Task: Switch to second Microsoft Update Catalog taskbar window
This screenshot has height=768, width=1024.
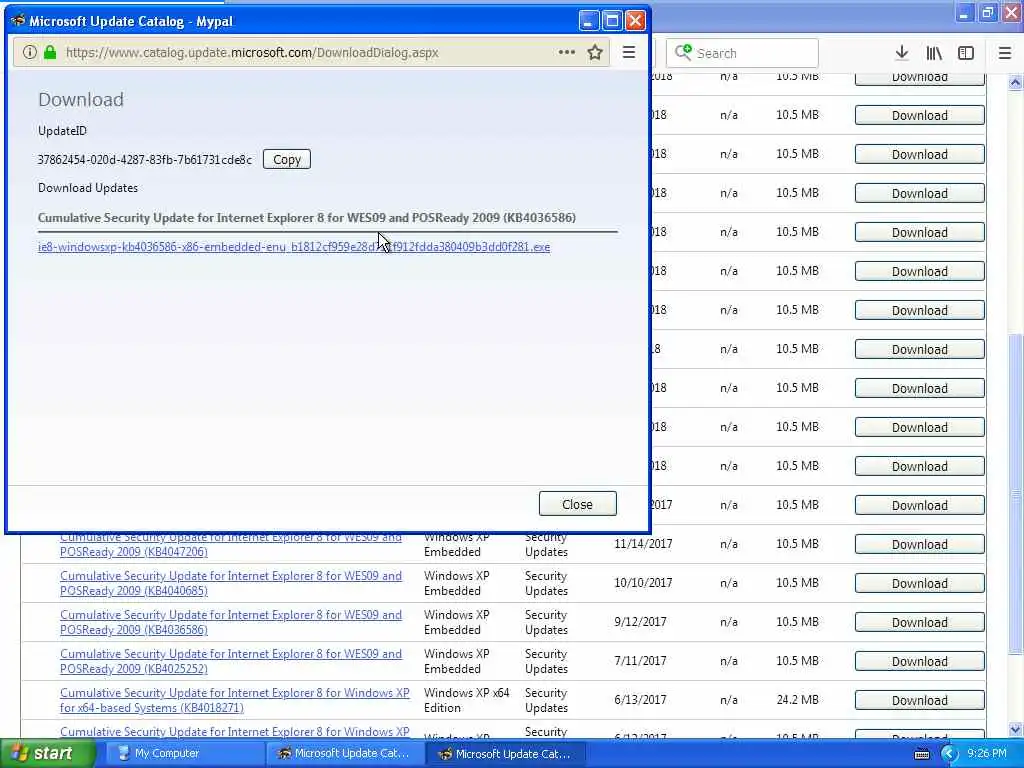Action: 505,754
